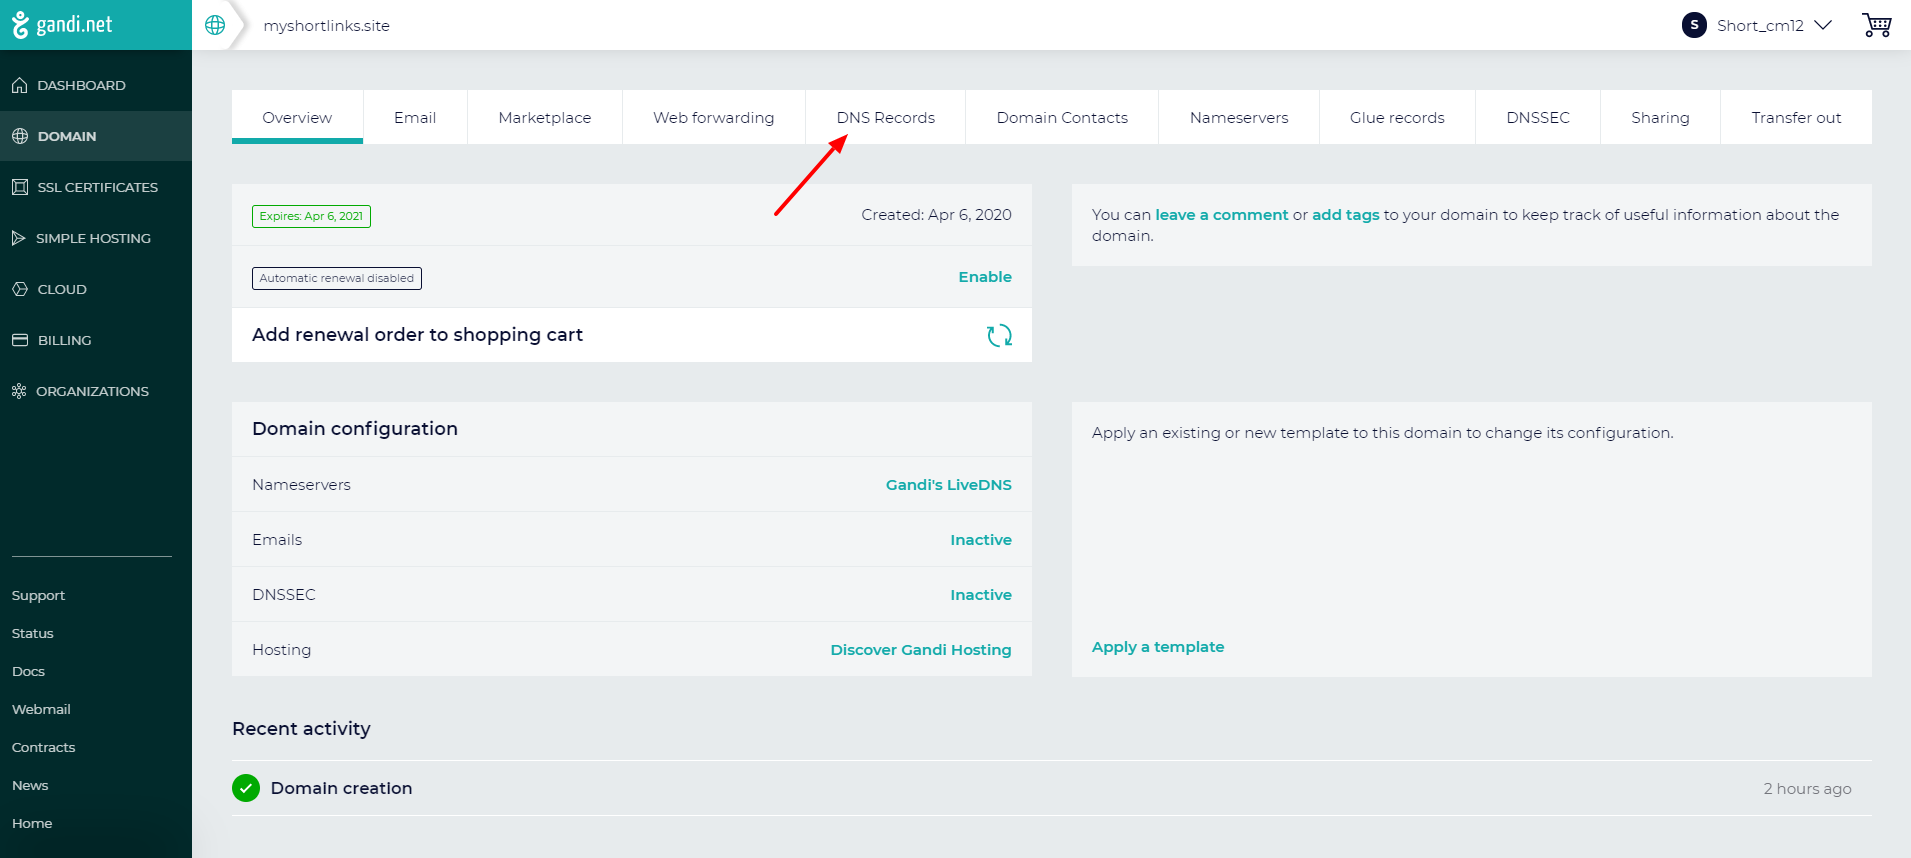Image resolution: width=1911 pixels, height=858 pixels.
Task: Click the Billing card icon
Action: pyautogui.click(x=20, y=340)
